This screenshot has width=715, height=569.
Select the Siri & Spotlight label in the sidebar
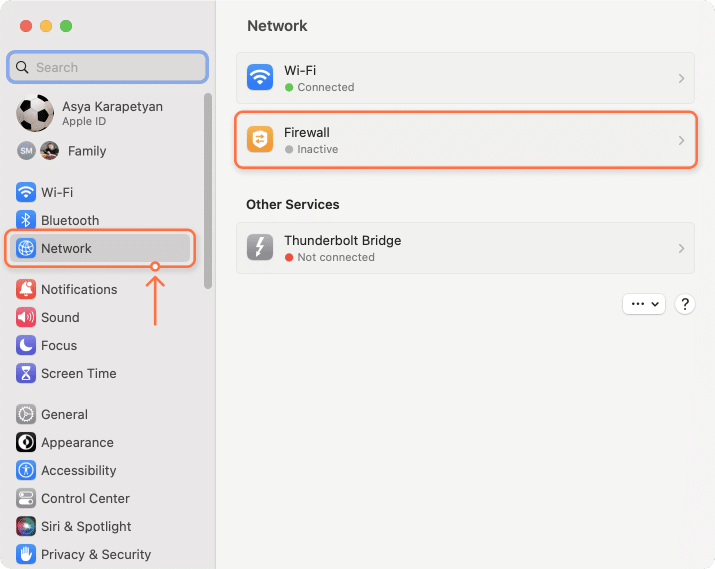tap(86, 527)
